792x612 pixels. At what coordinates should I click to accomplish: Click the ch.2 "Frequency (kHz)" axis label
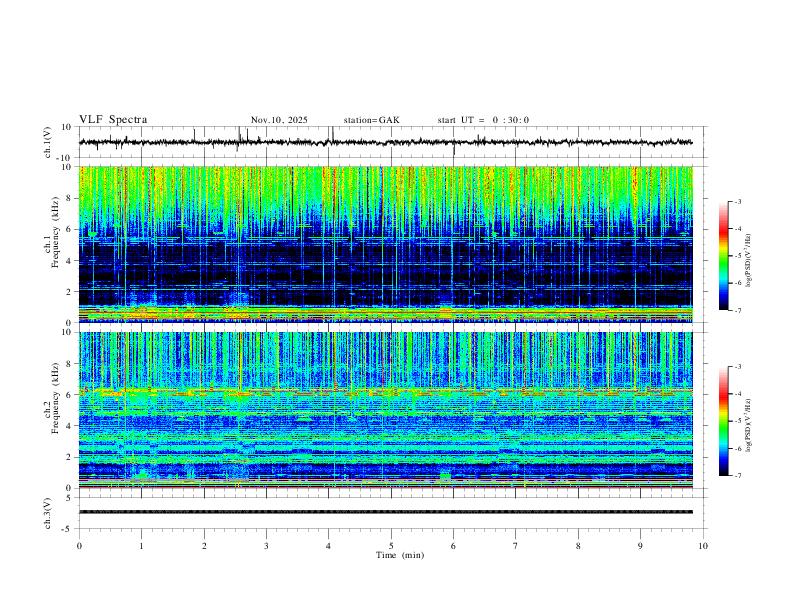55,398
